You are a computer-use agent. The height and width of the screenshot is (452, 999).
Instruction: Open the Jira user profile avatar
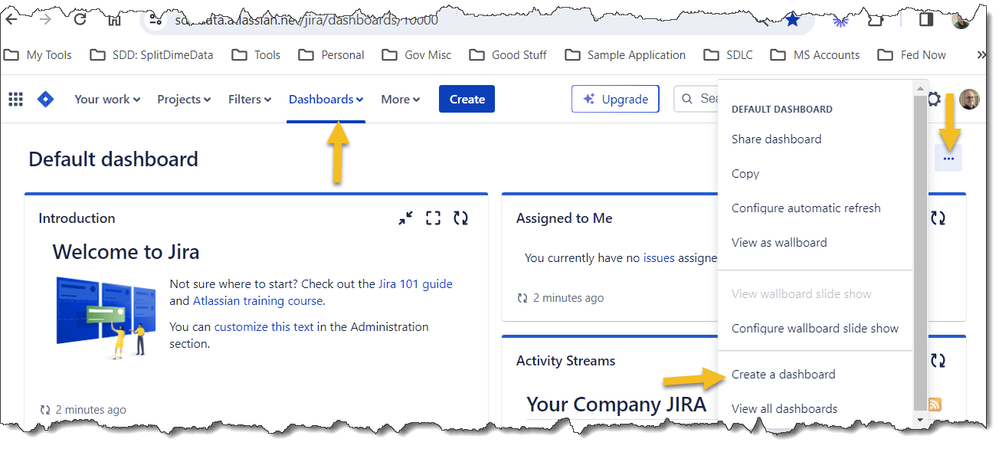[x=969, y=99]
